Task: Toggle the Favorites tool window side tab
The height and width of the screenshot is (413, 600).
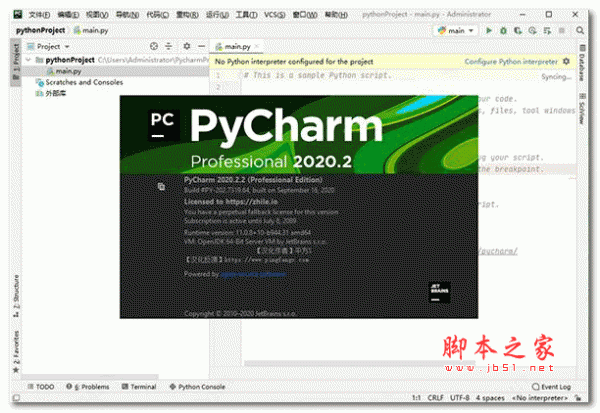Action: (x=16, y=352)
